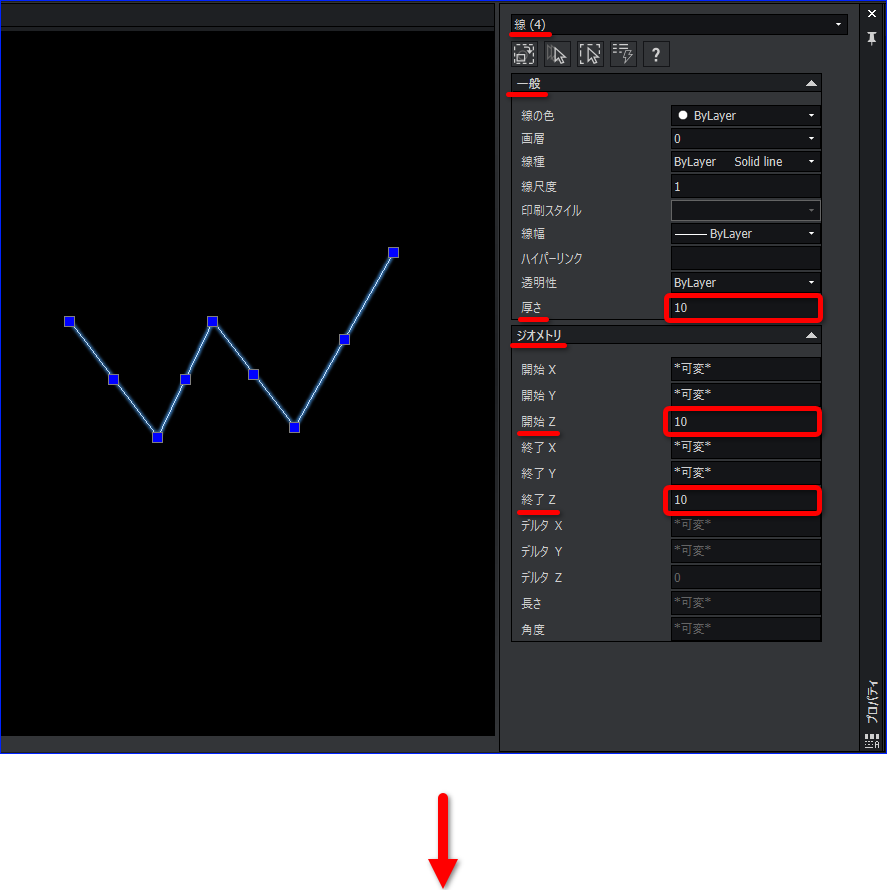887x890 pixels.
Task: Click the palette options icon below the vertical label
Action: [872, 741]
